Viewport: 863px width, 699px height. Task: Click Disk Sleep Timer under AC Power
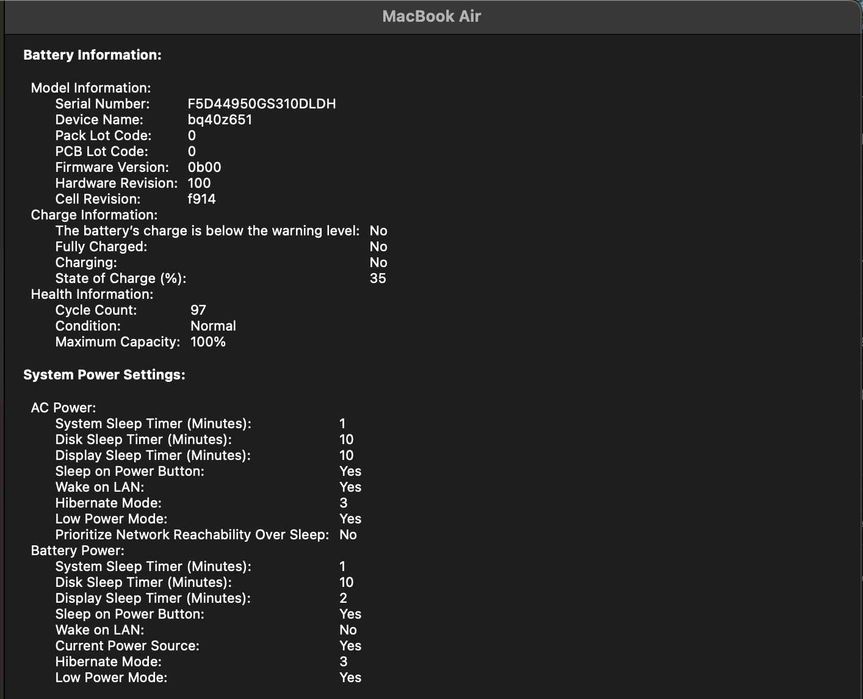tap(143, 440)
